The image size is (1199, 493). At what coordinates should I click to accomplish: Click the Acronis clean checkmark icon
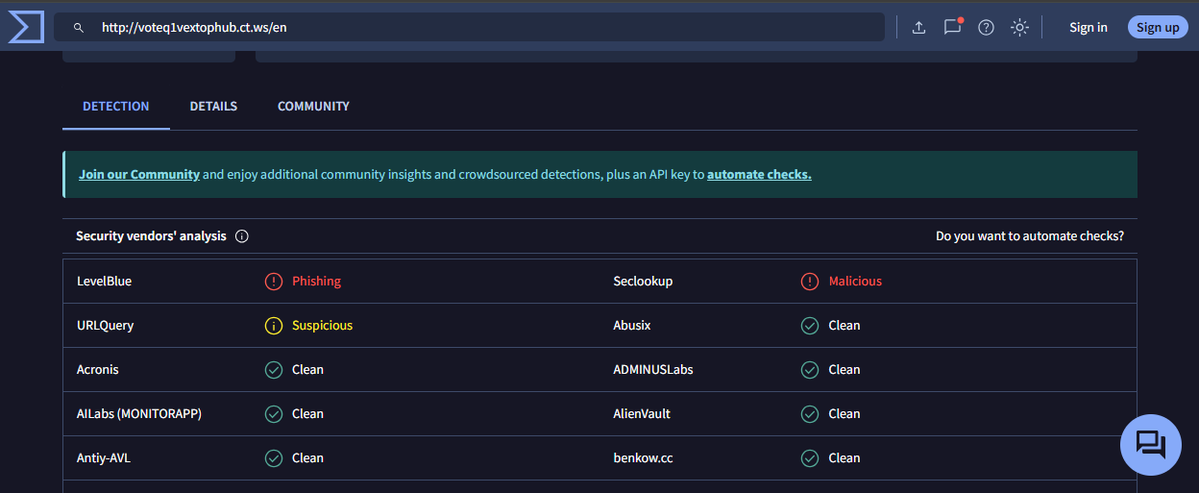pyautogui.click(x=274, y=370)
